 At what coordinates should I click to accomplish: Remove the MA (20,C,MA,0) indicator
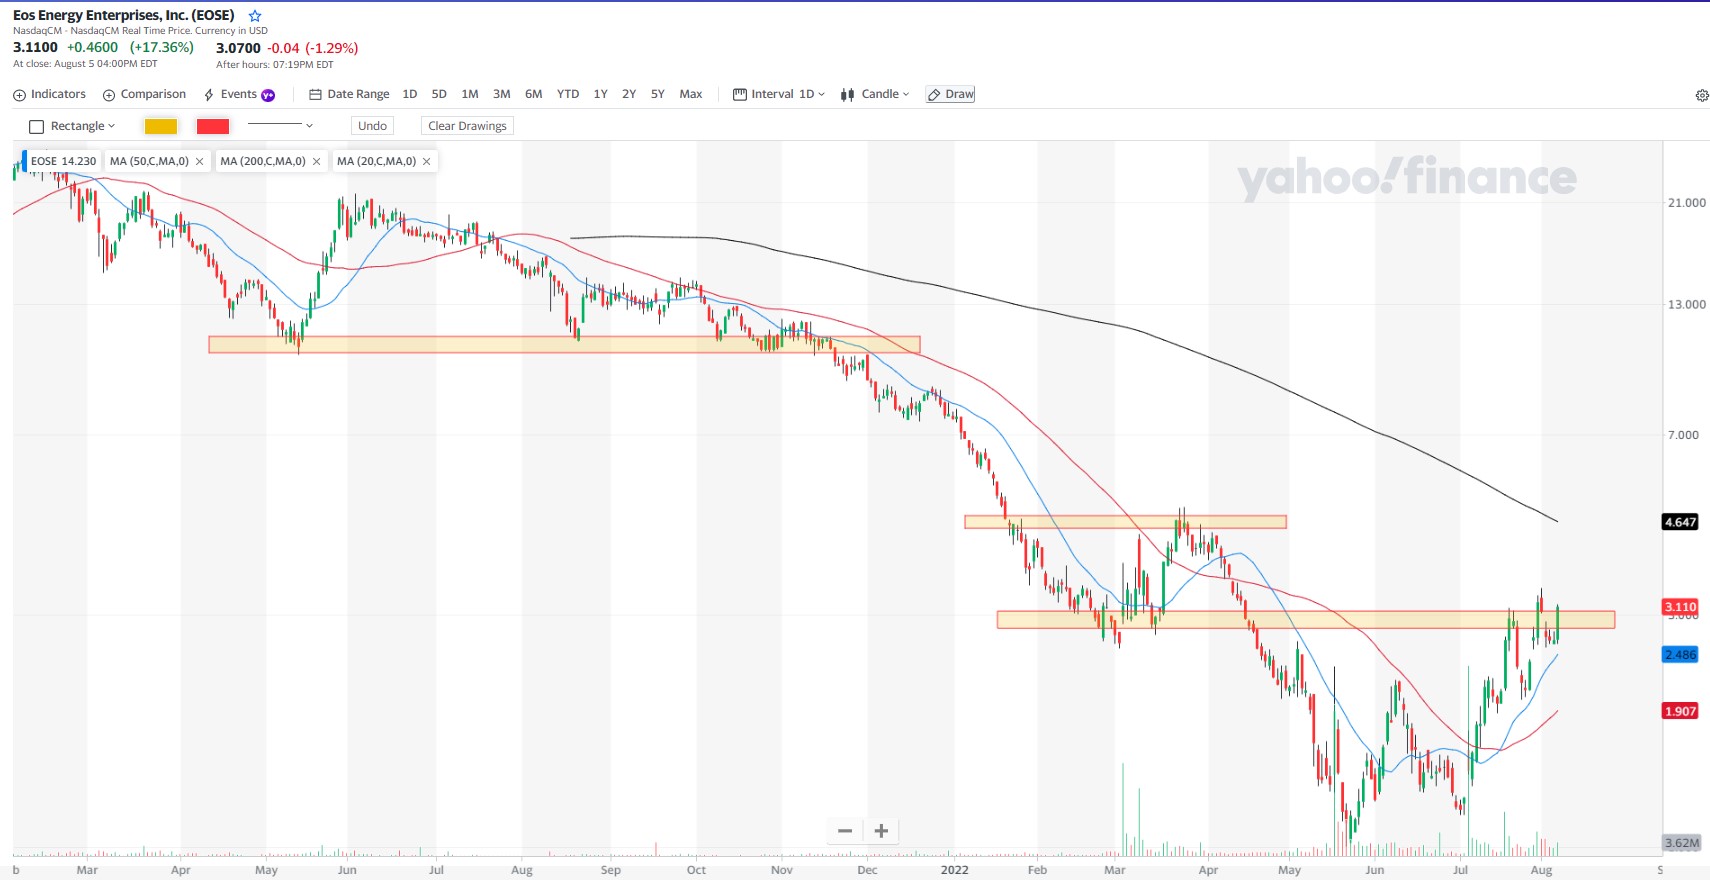[427, 161]
